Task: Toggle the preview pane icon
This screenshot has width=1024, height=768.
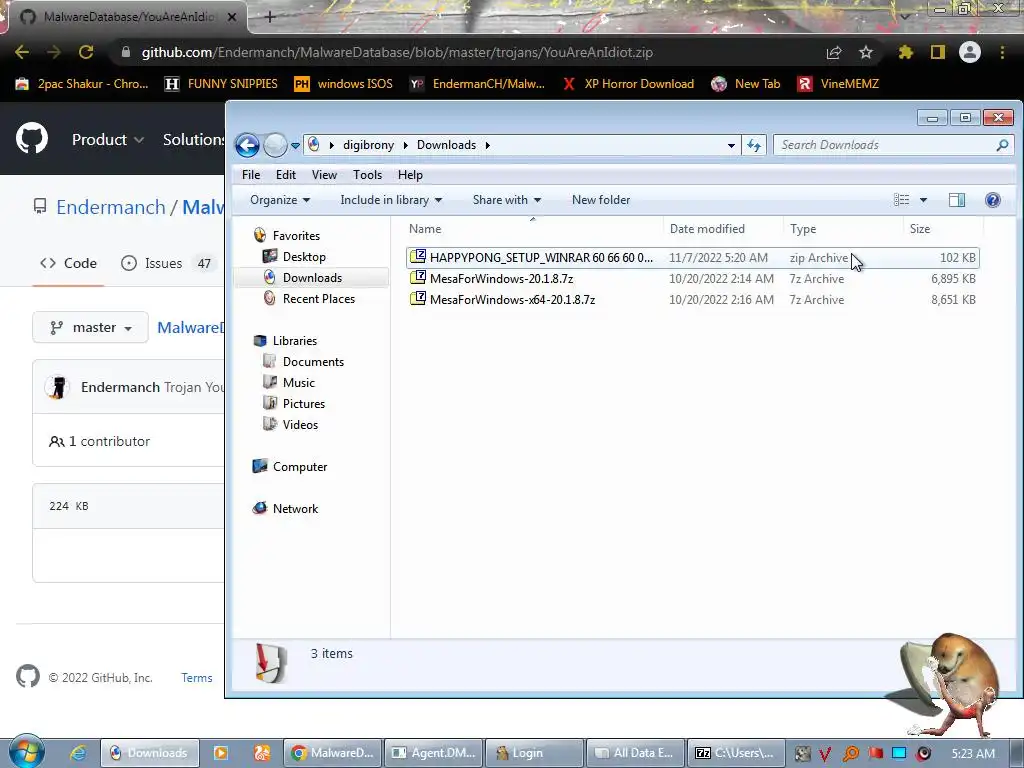Action: (x=957, y=200)
